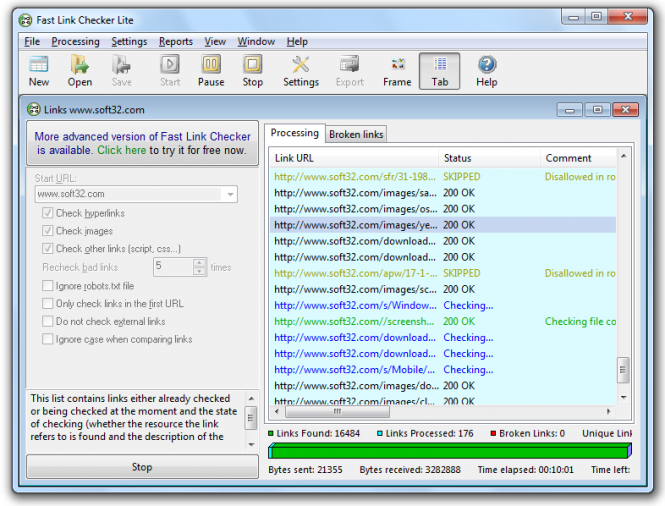Screen dimensions: 665x506
Task: Select the //screensh... 200 OK green row
Action: (x=443, y=321)
